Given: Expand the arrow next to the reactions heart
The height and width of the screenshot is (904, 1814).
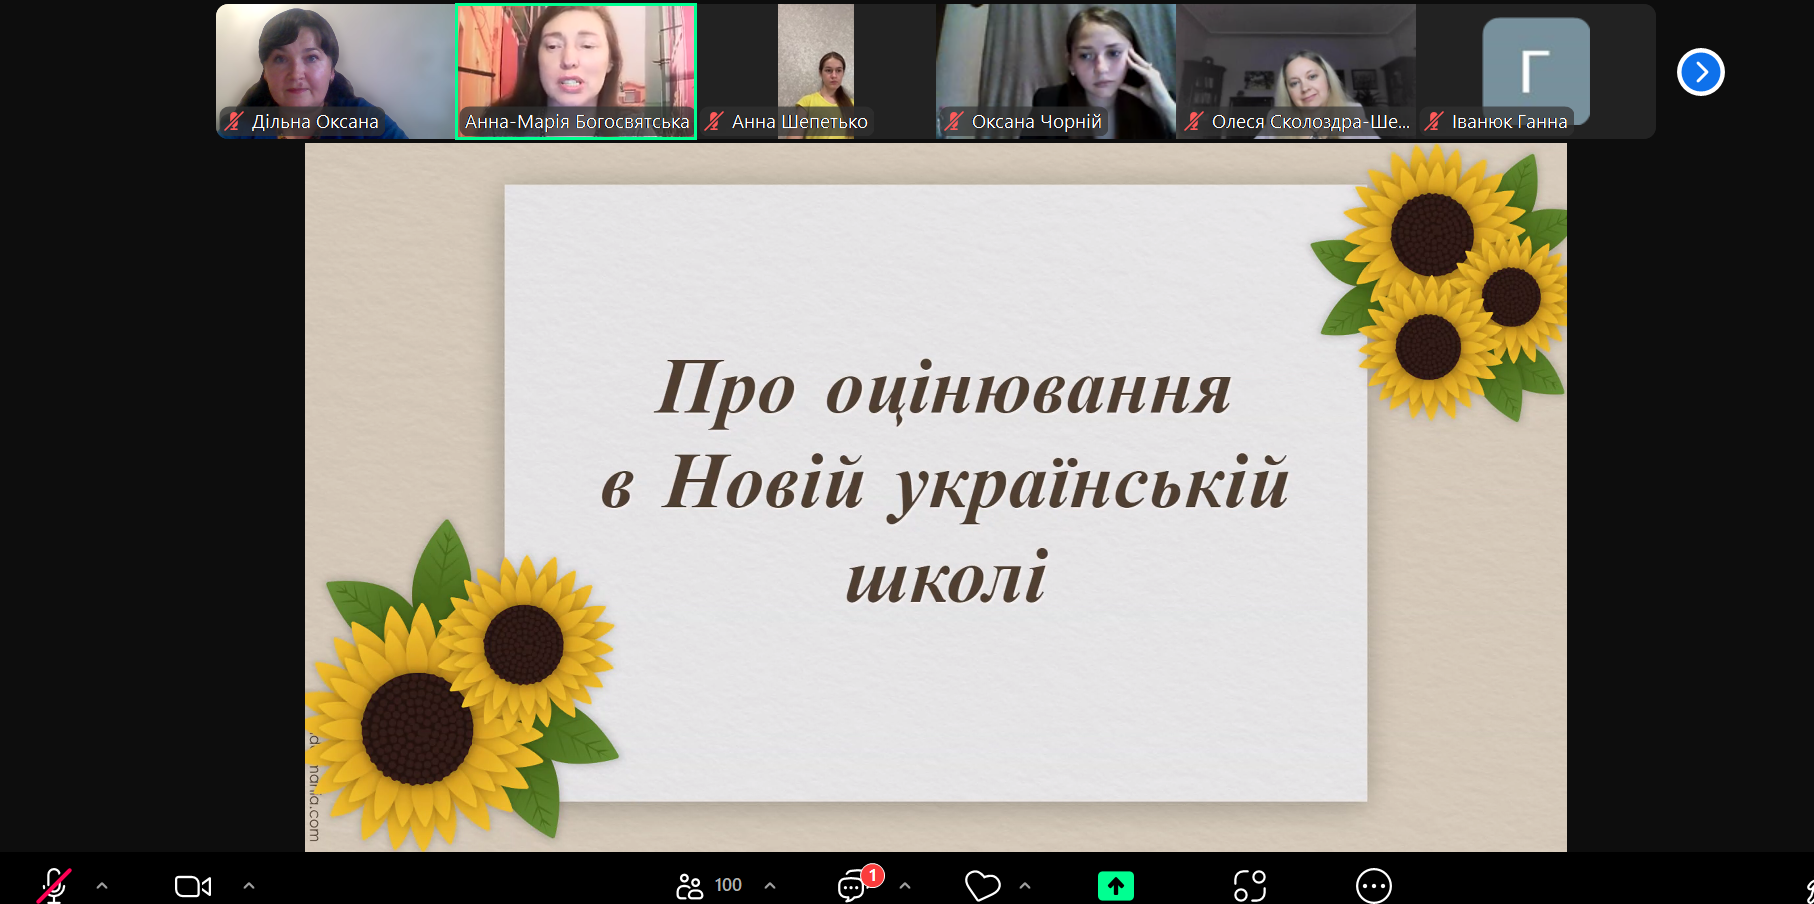Looking at the screenshot, I should [1025, 886].
